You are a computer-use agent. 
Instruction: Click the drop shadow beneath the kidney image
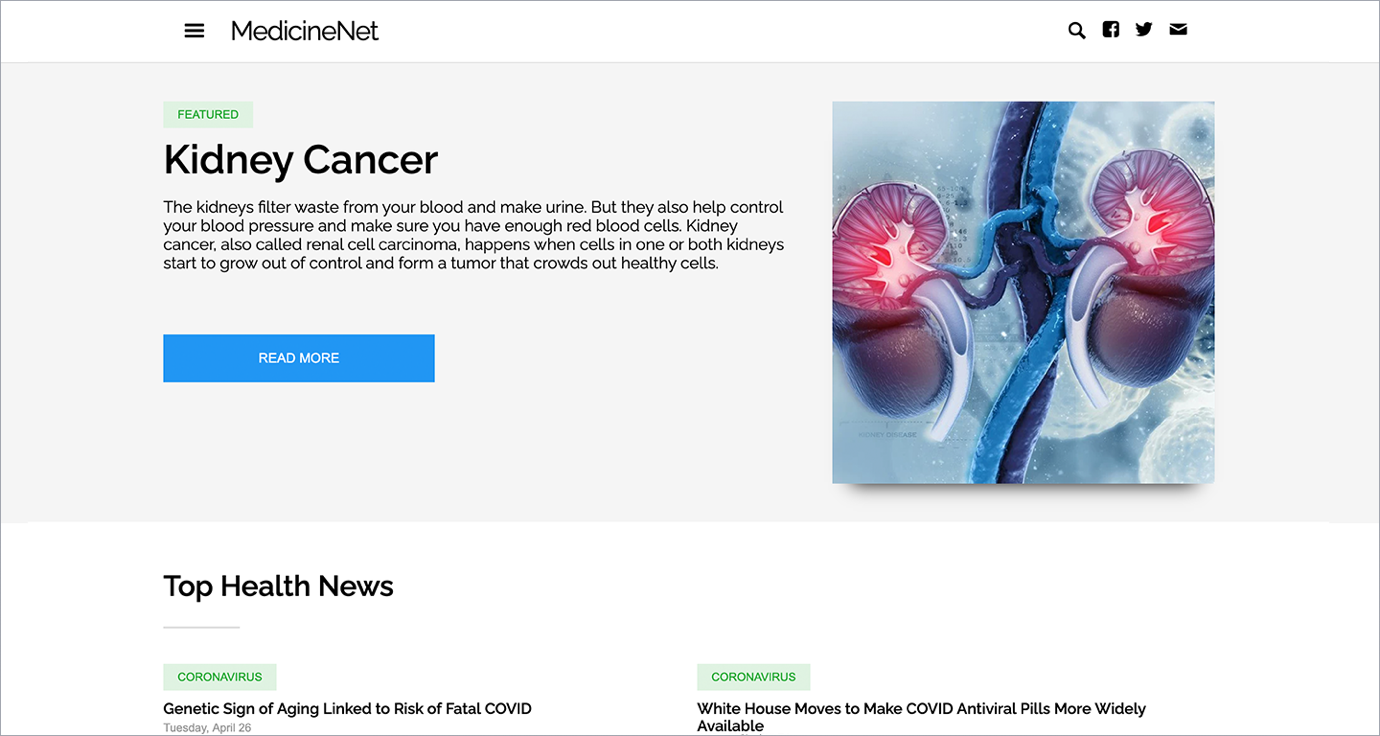pos(1023,491)
